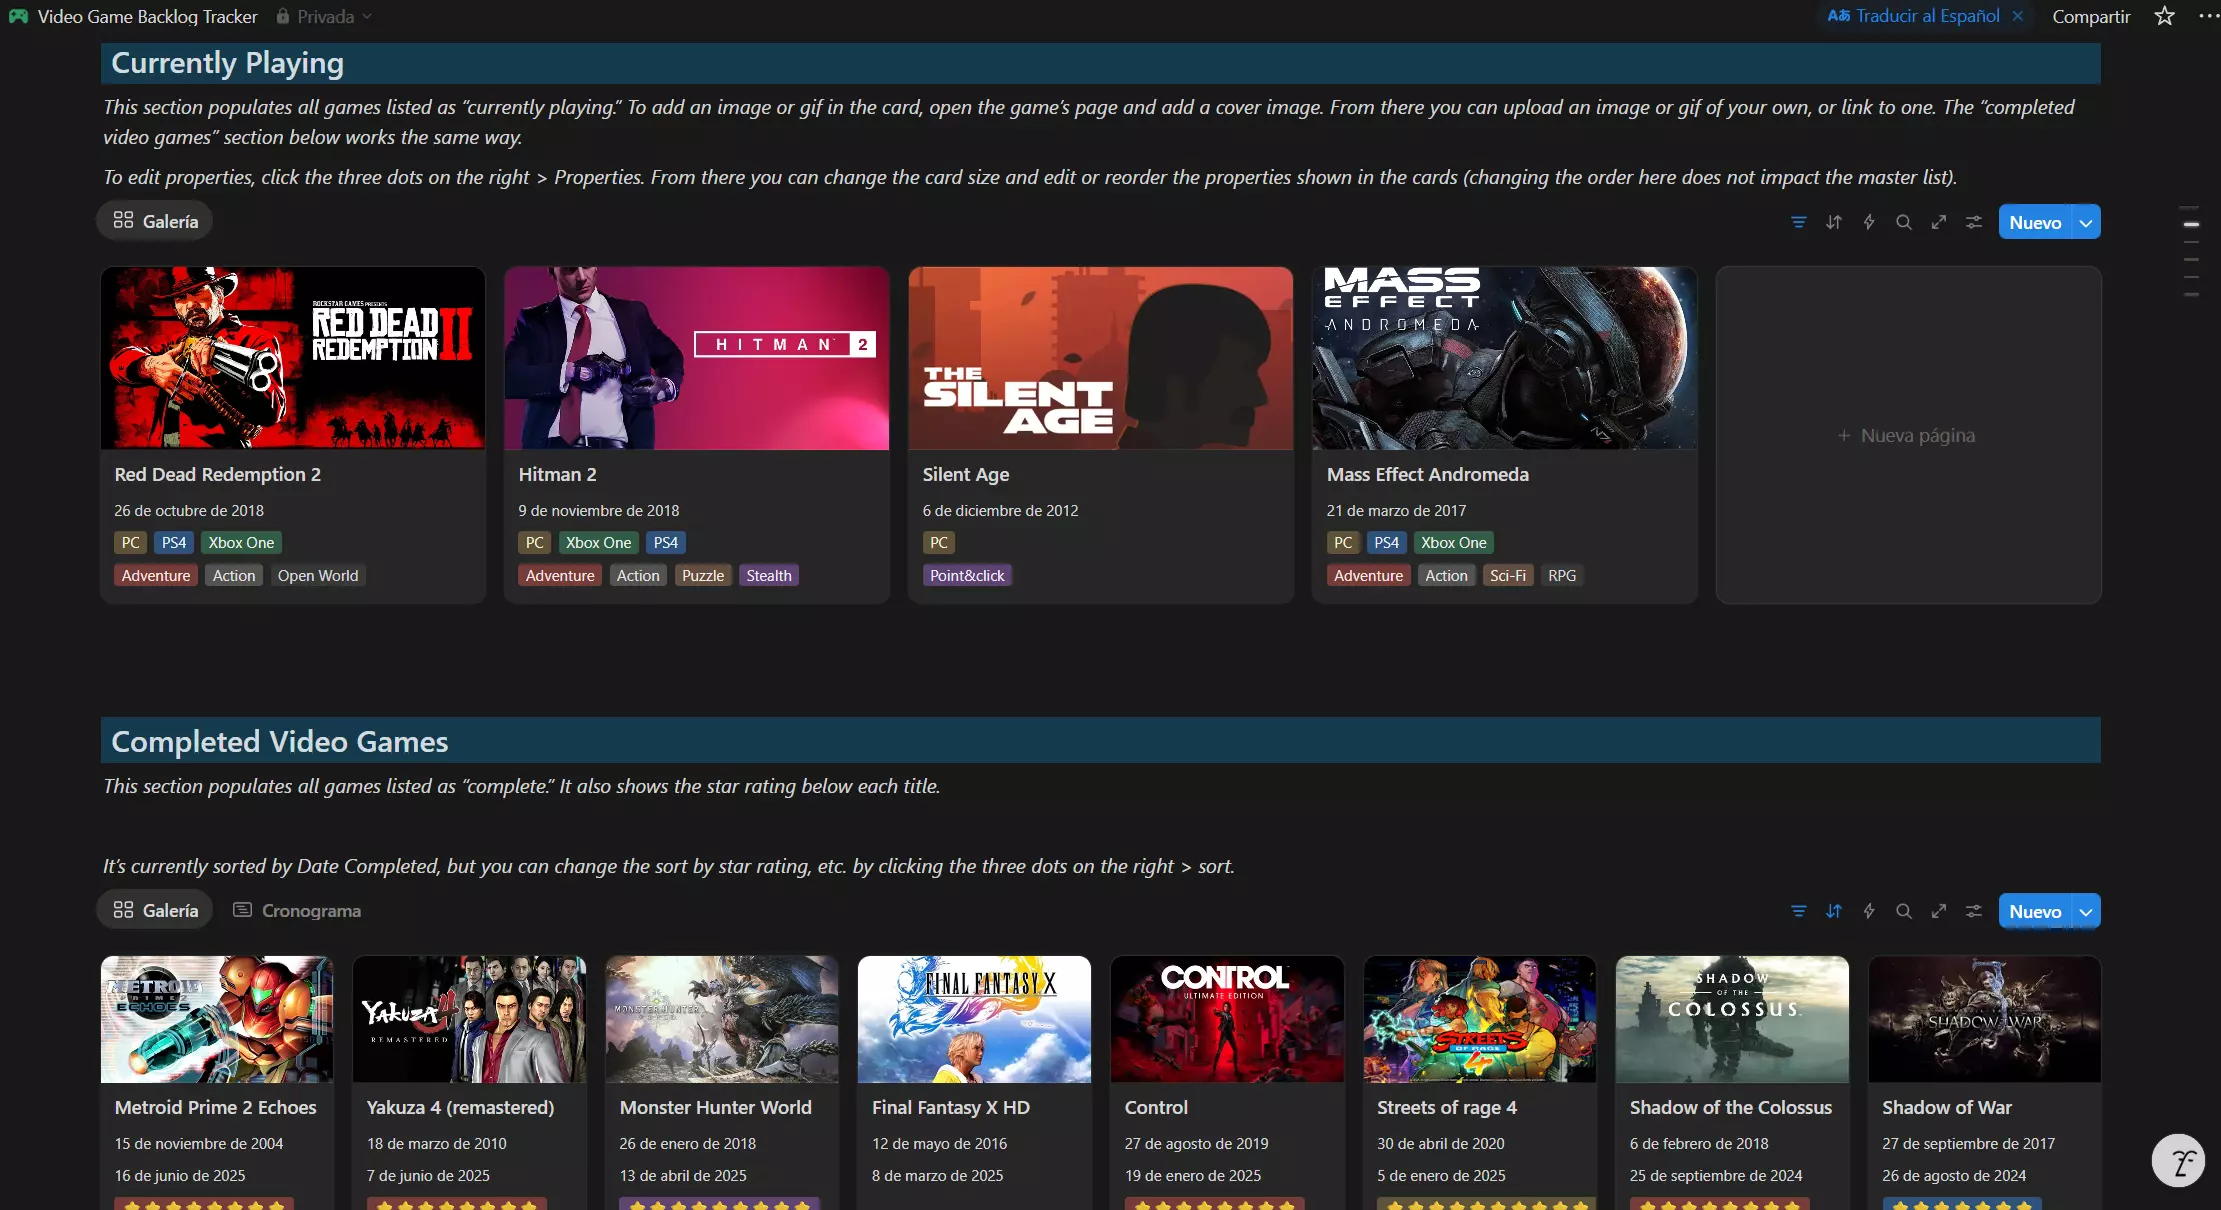Open filter icon in Completed Video Games toolbar

click(x=1799, y=911)
